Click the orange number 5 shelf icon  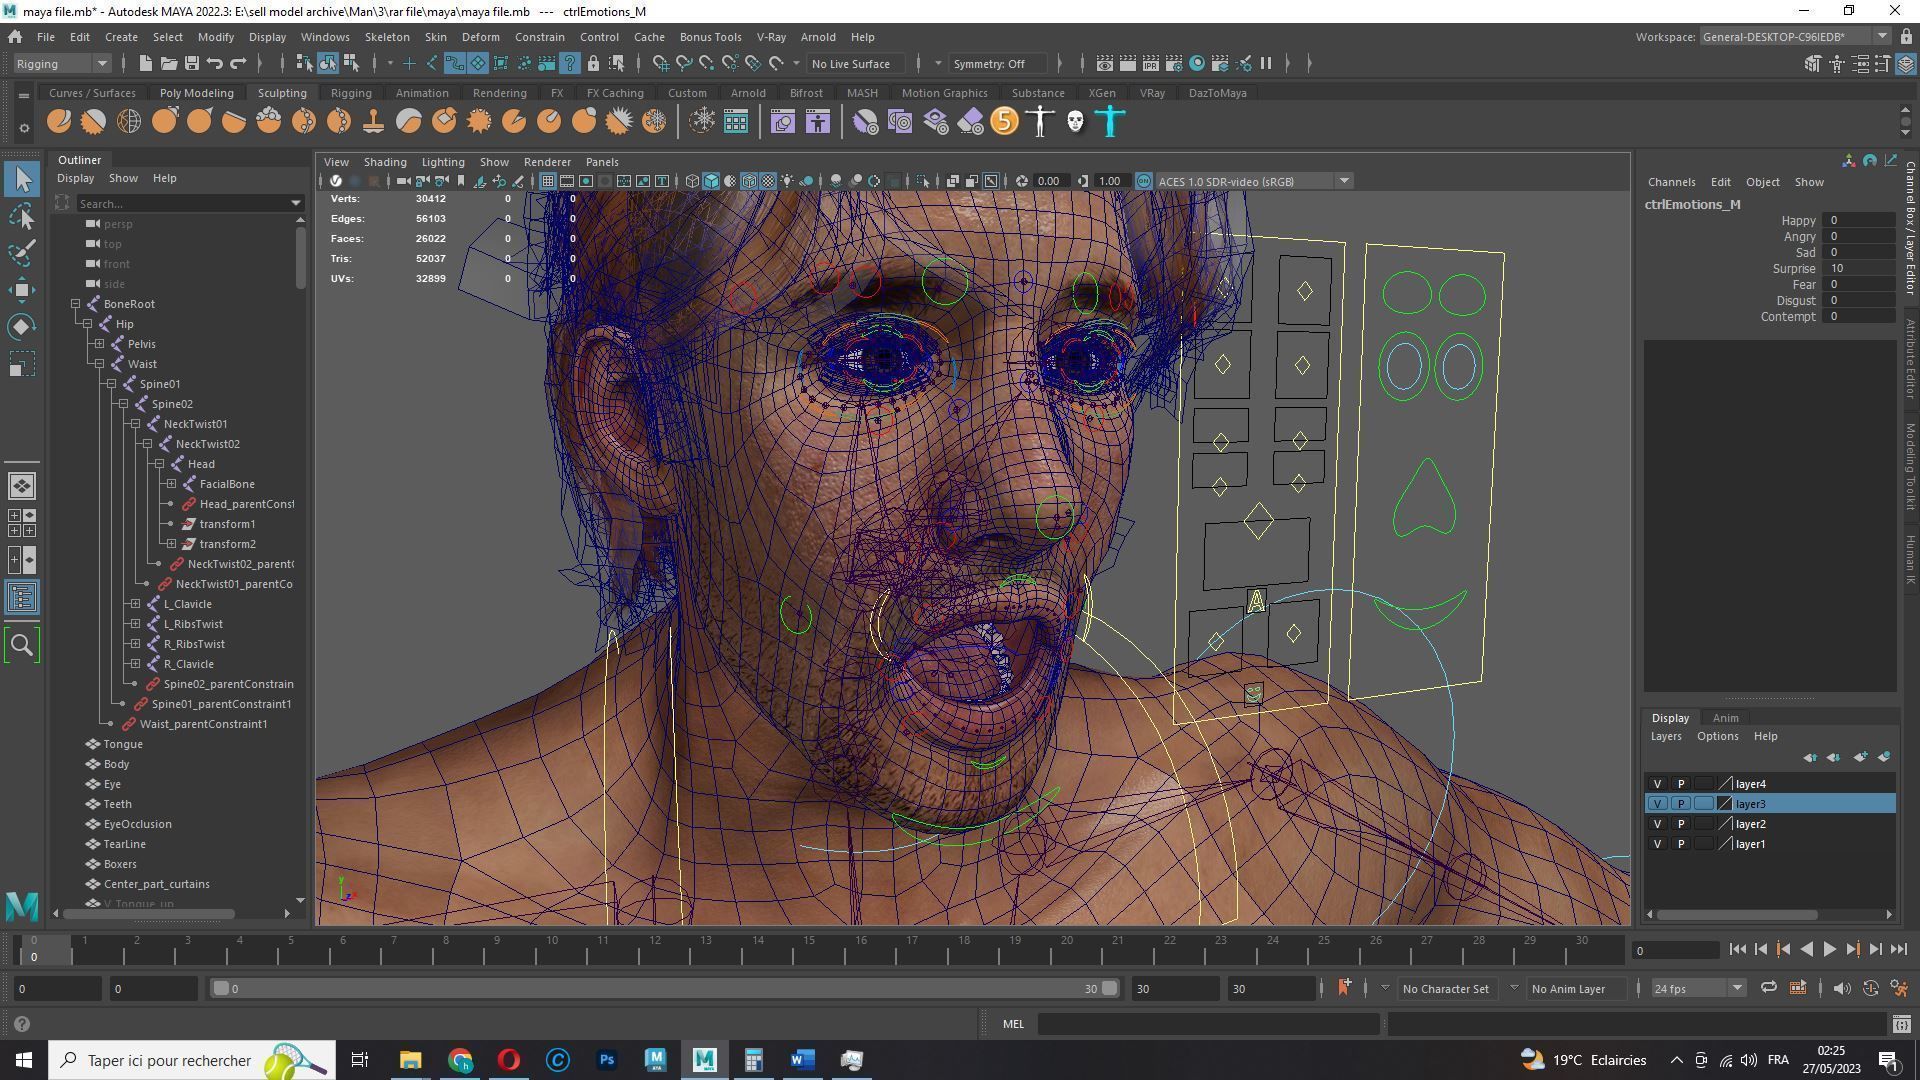coord(1004,122)
